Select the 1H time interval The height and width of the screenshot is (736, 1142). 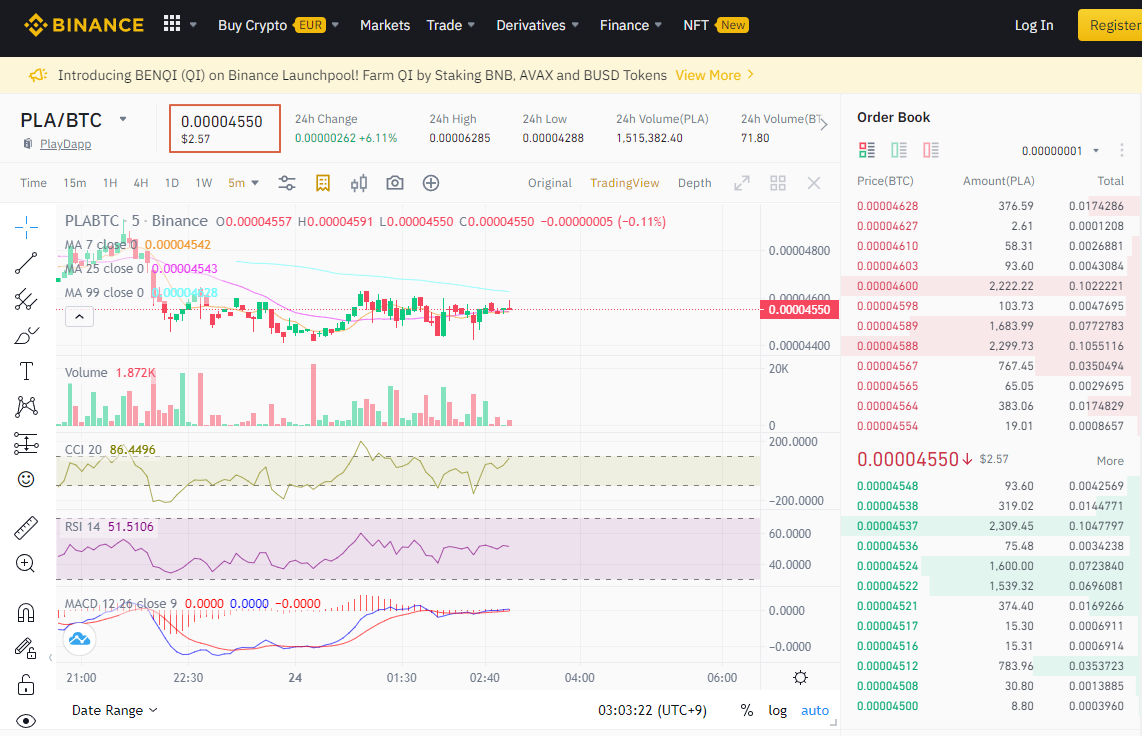[x=110, y=183]
